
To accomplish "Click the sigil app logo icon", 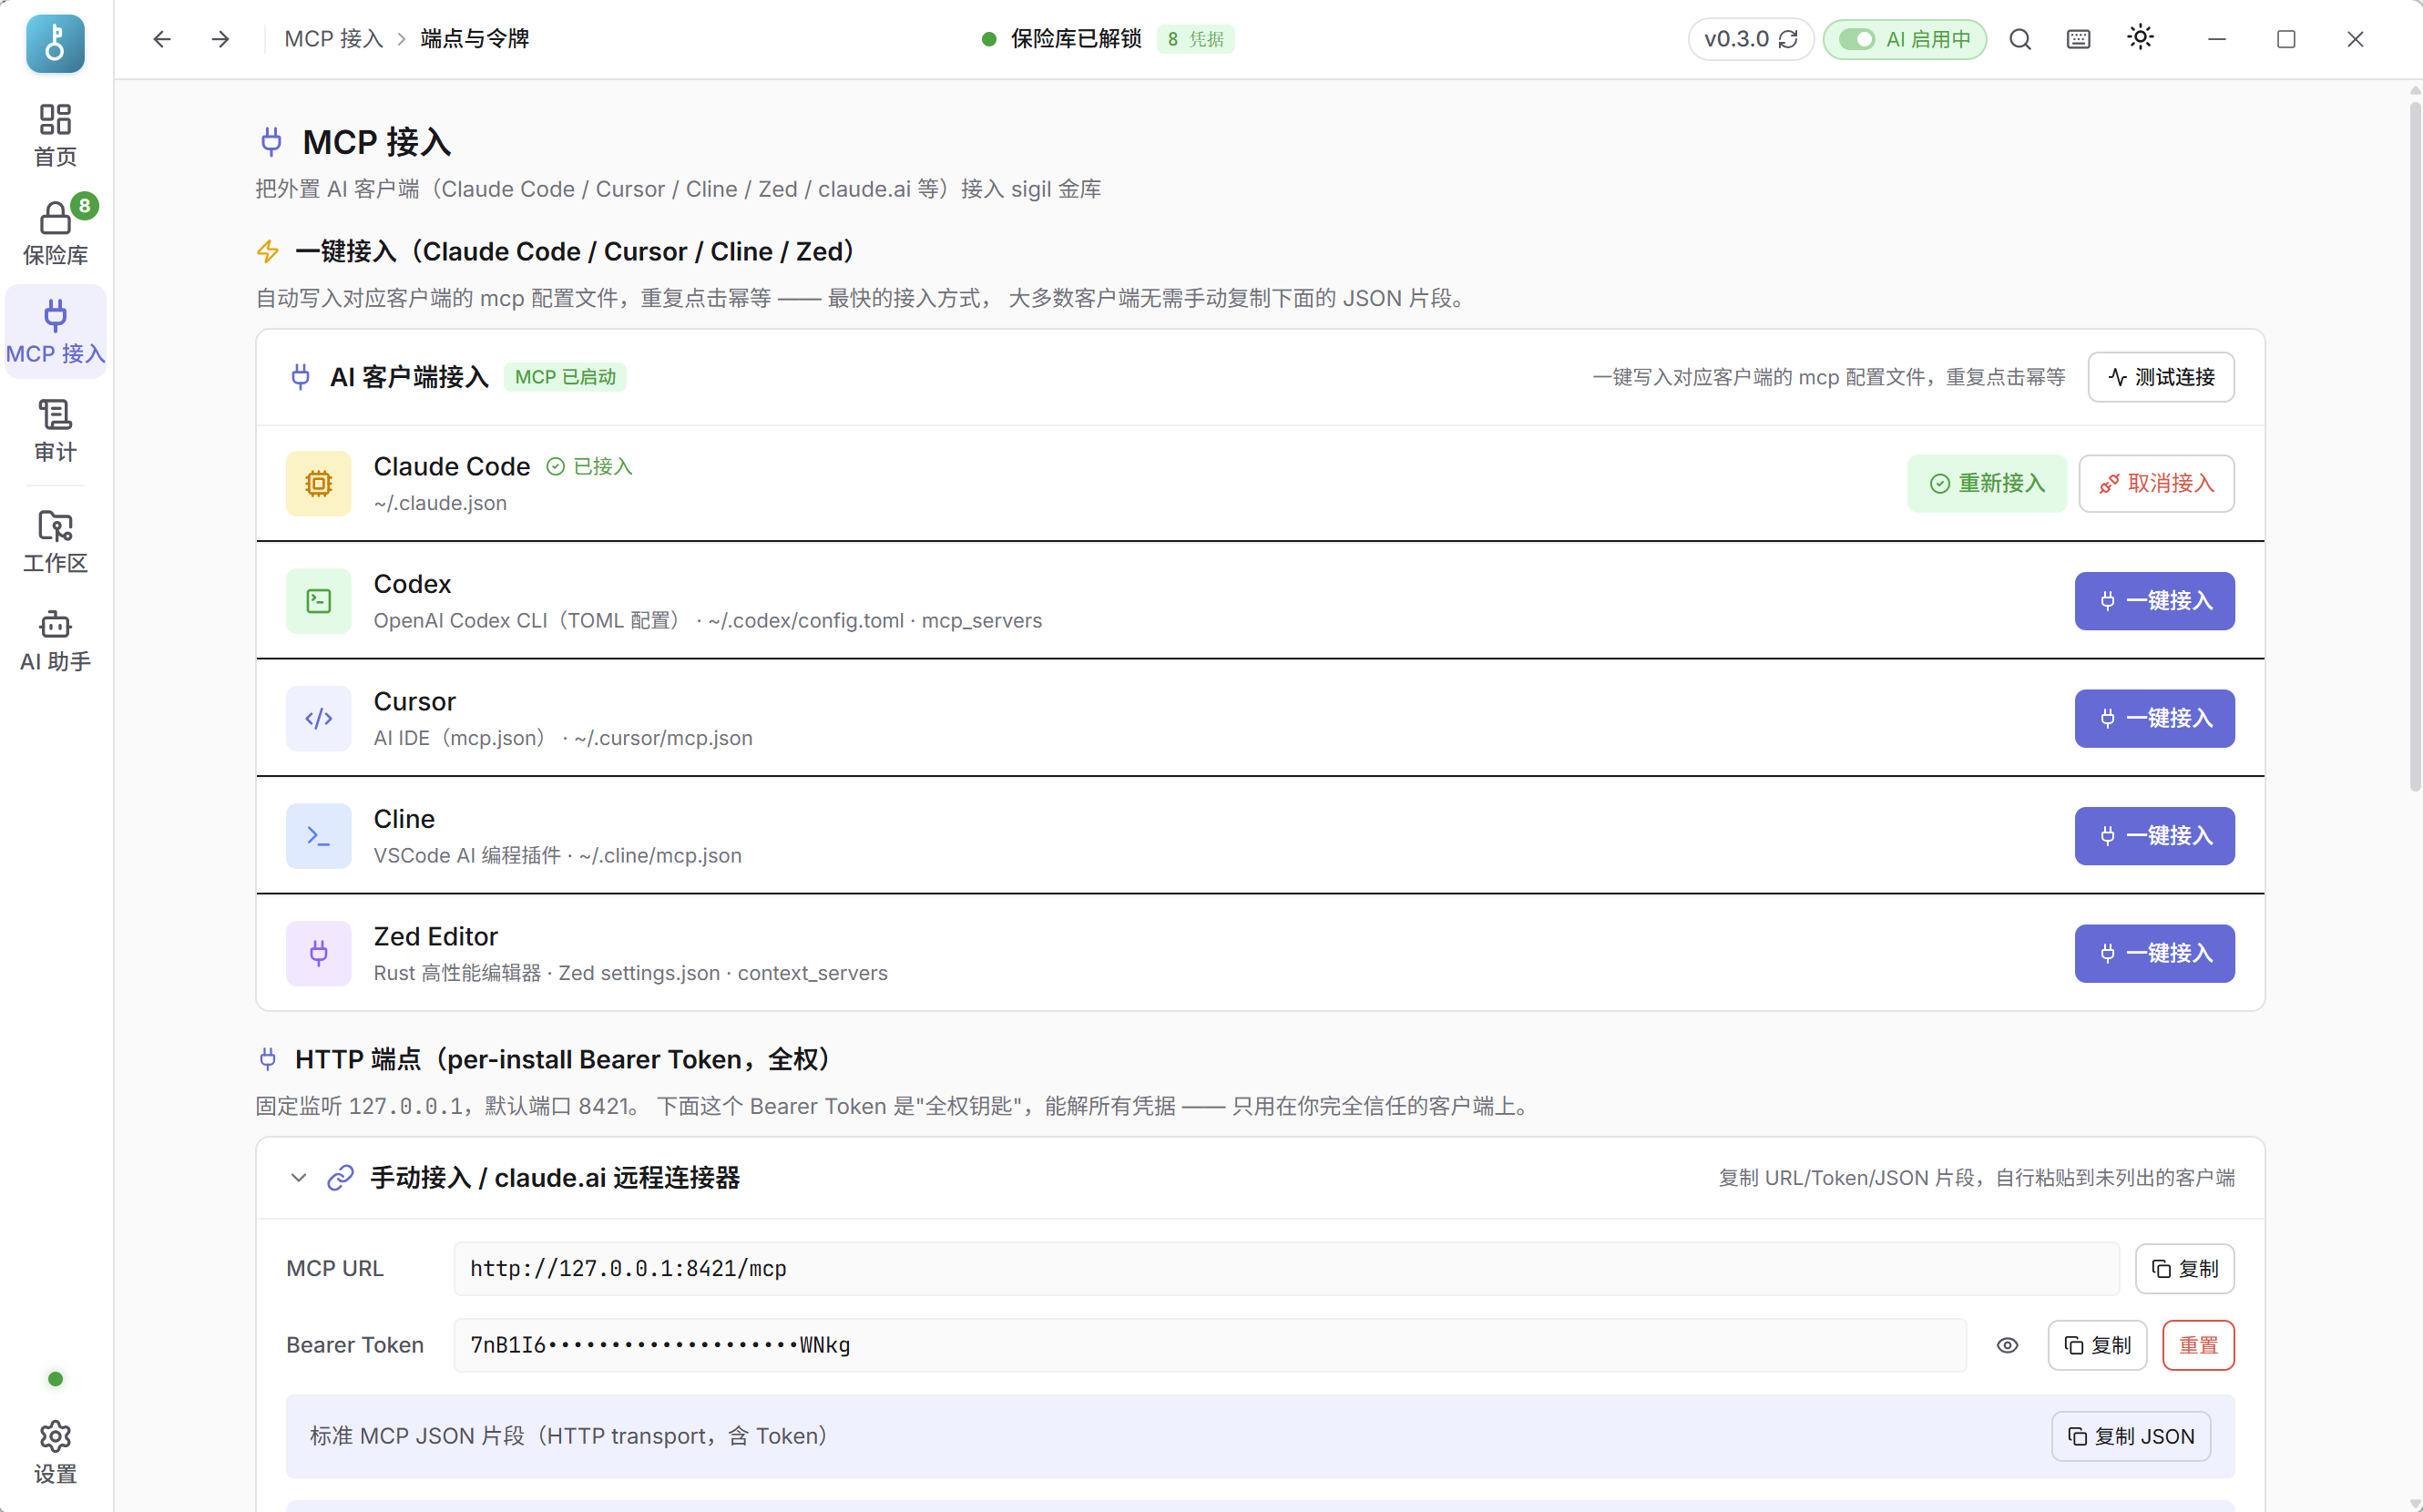I will pos(55,43).
